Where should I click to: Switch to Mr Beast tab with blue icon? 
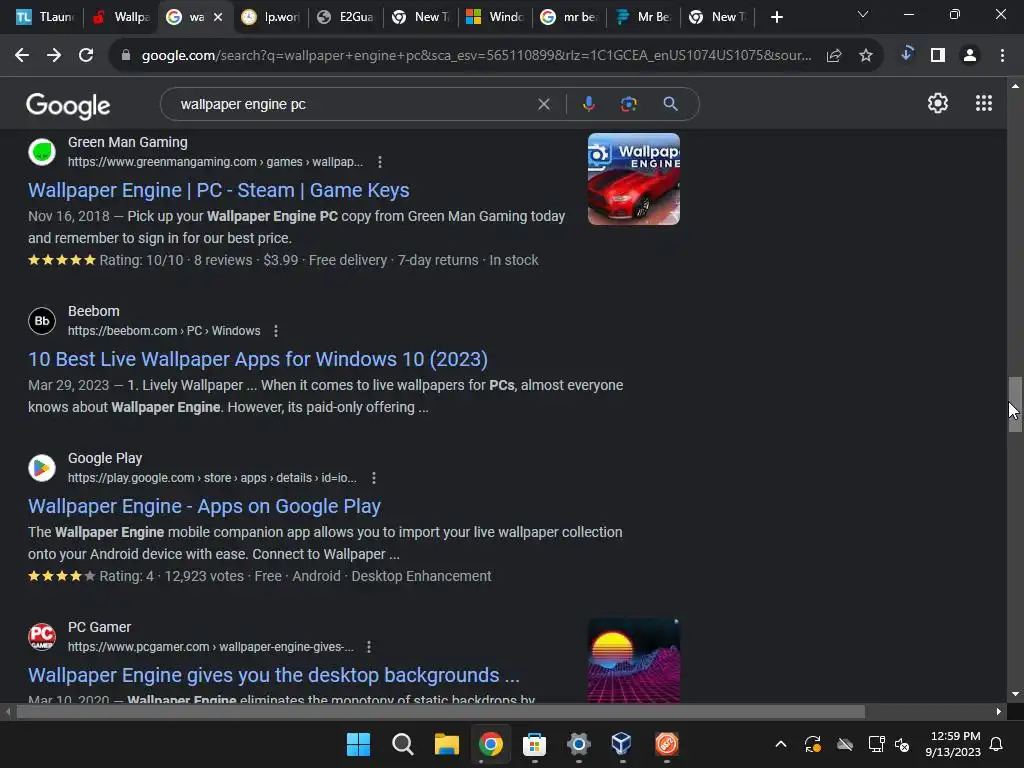(645, 17)
